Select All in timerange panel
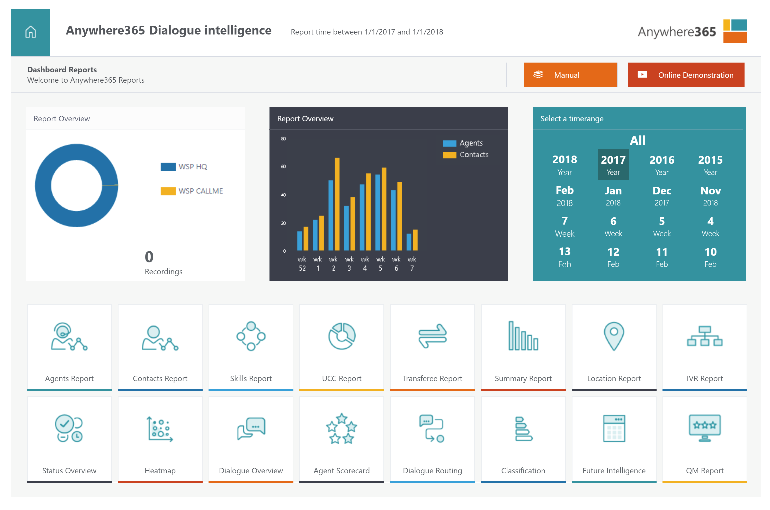The height and width of the screenshot is (510, 770). tap(638, 141)
